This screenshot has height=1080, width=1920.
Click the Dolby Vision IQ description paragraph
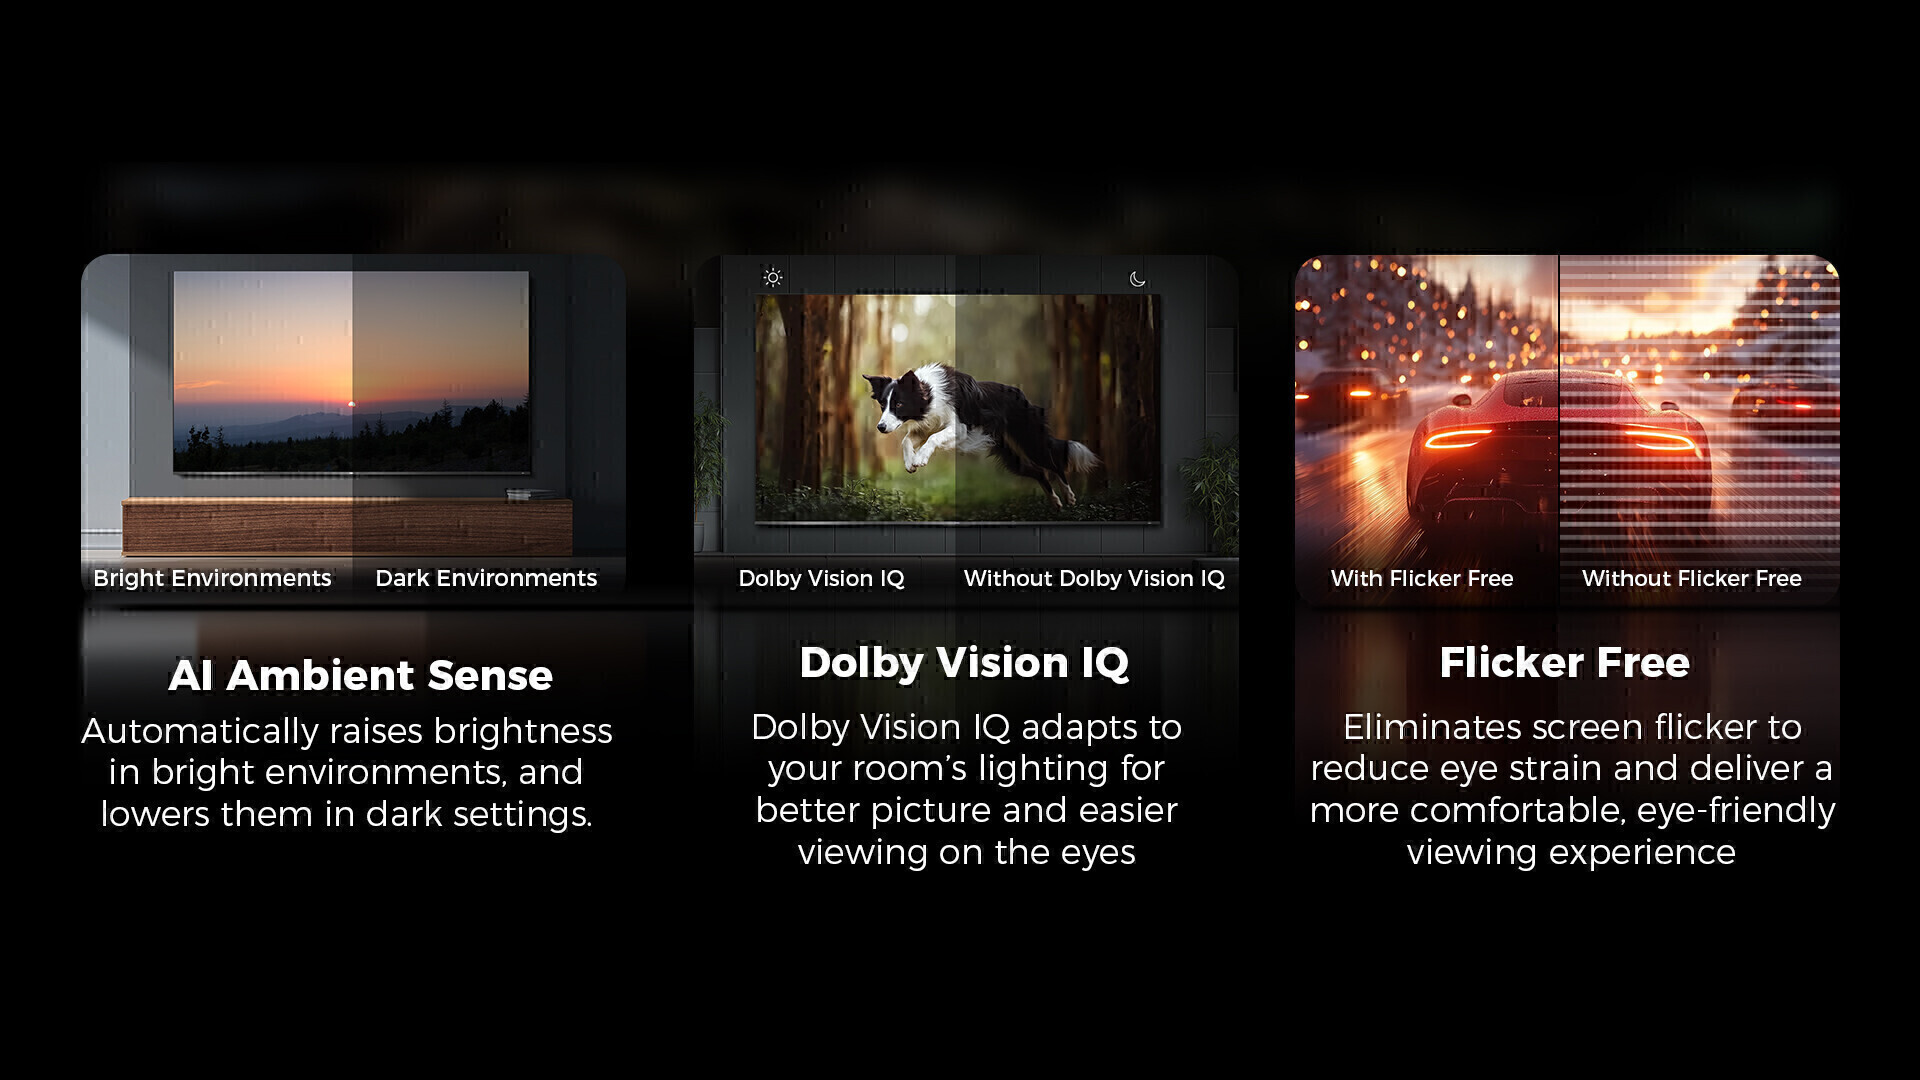click(x=966, y=789)
